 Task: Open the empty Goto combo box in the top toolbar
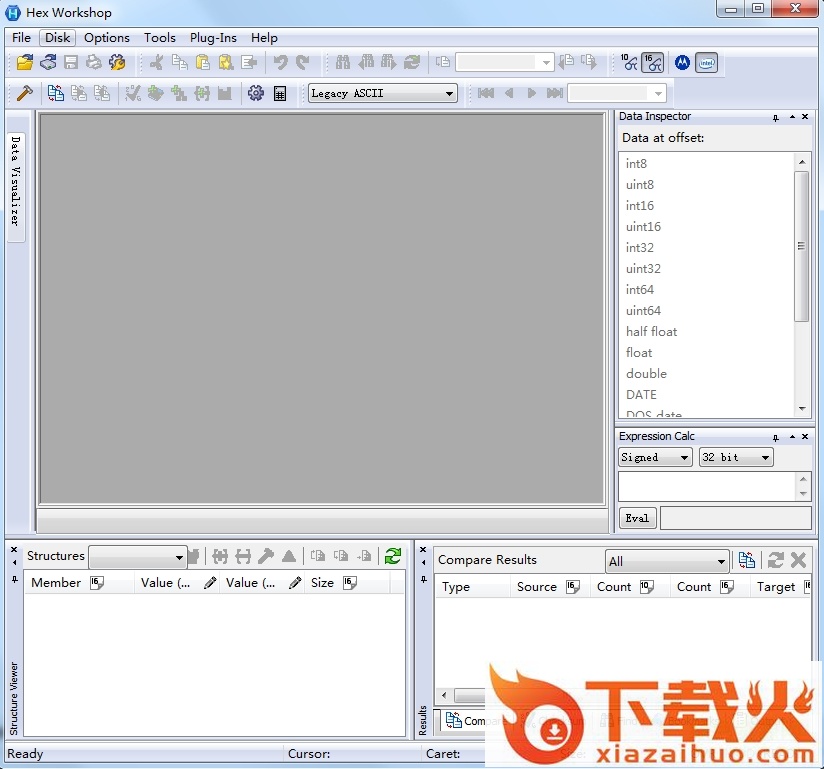504,63
